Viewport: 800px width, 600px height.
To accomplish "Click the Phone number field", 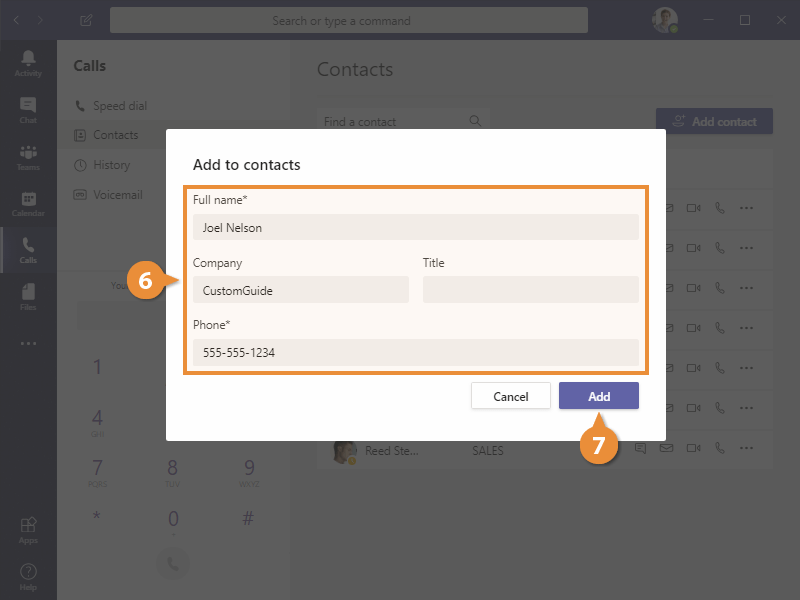I will point(415,352).
